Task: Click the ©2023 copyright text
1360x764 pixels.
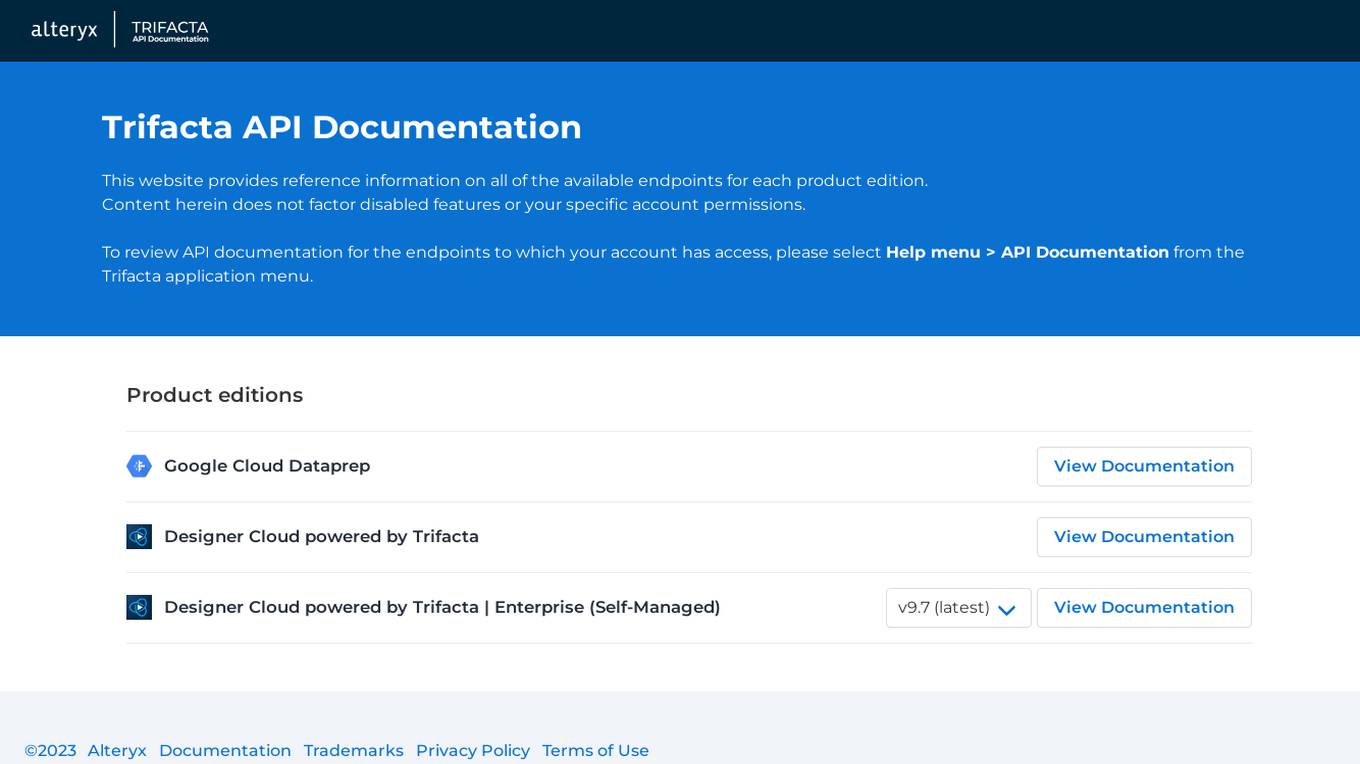Action: 50,750
